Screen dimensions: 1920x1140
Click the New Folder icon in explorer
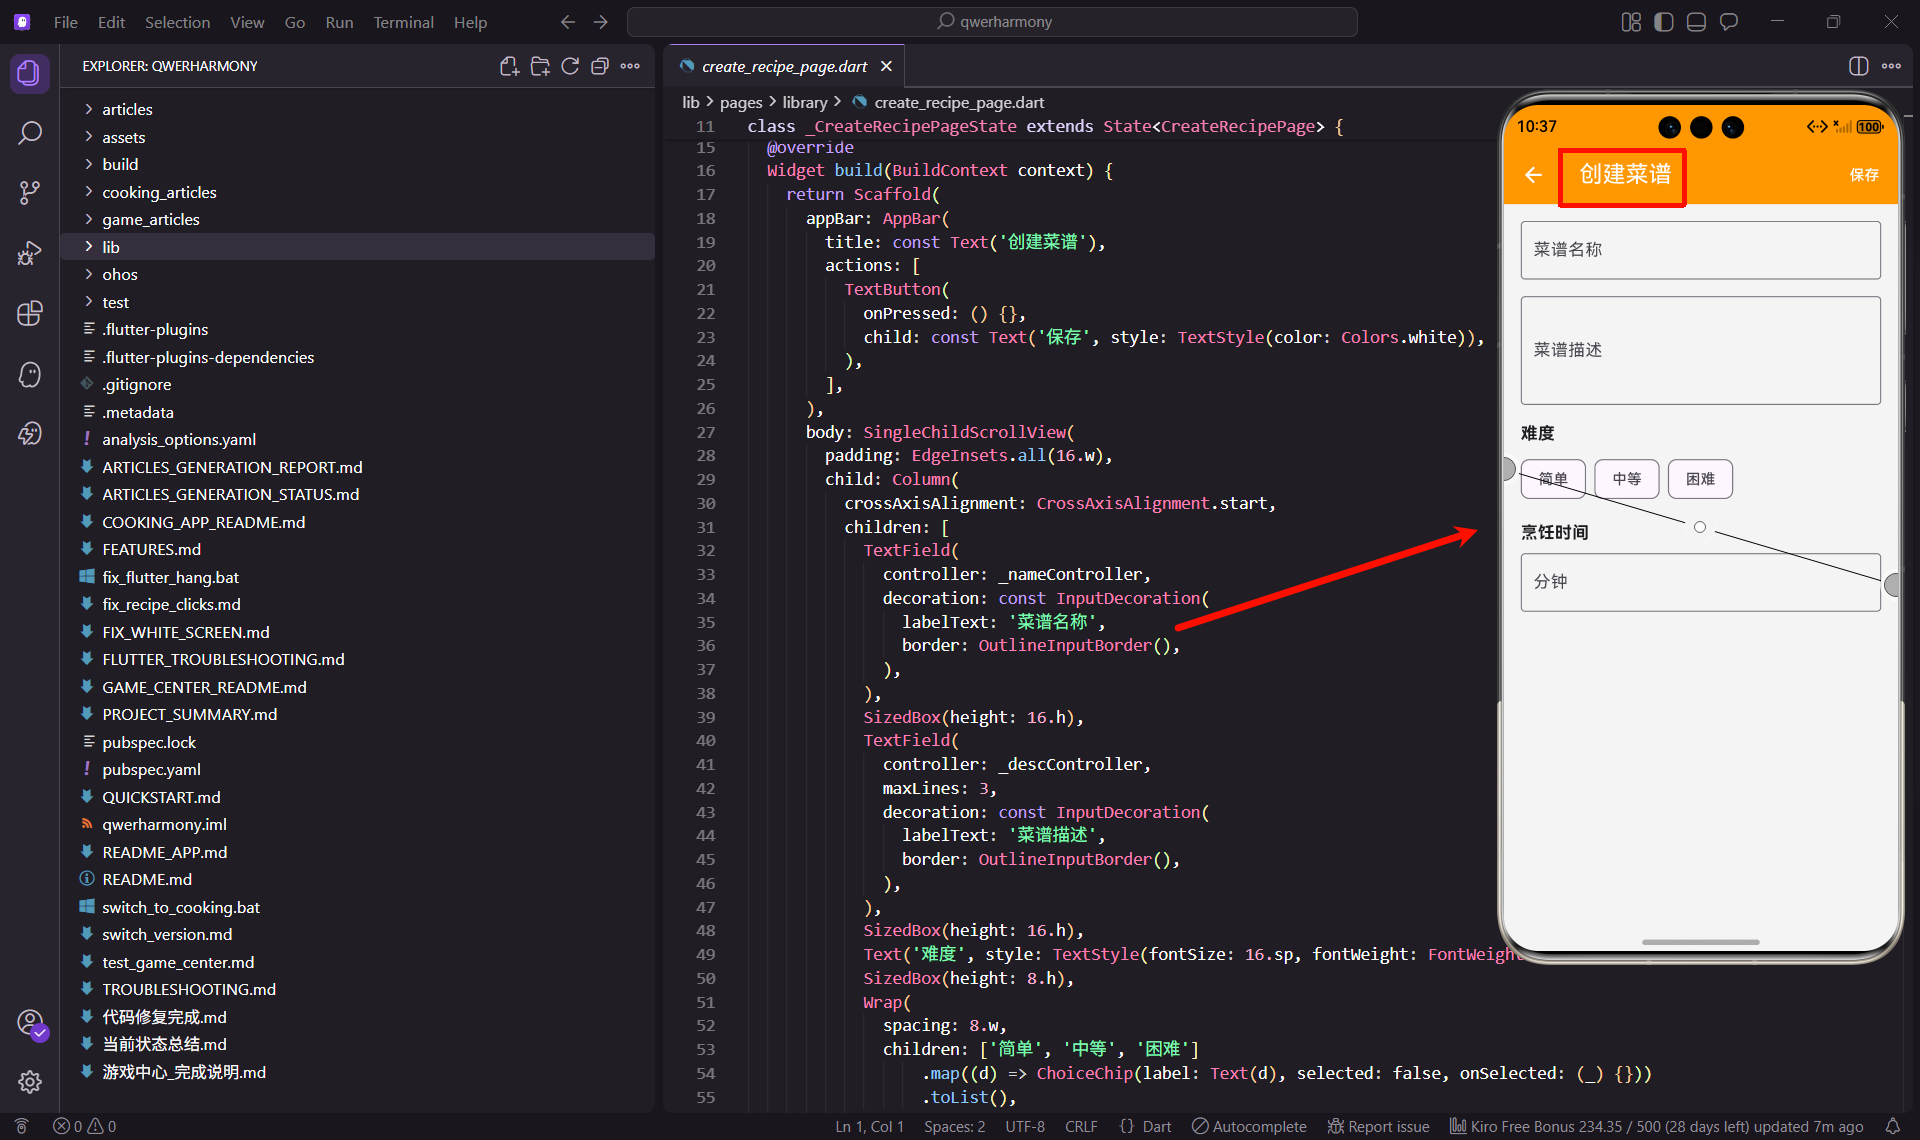[x=540, y=66]
